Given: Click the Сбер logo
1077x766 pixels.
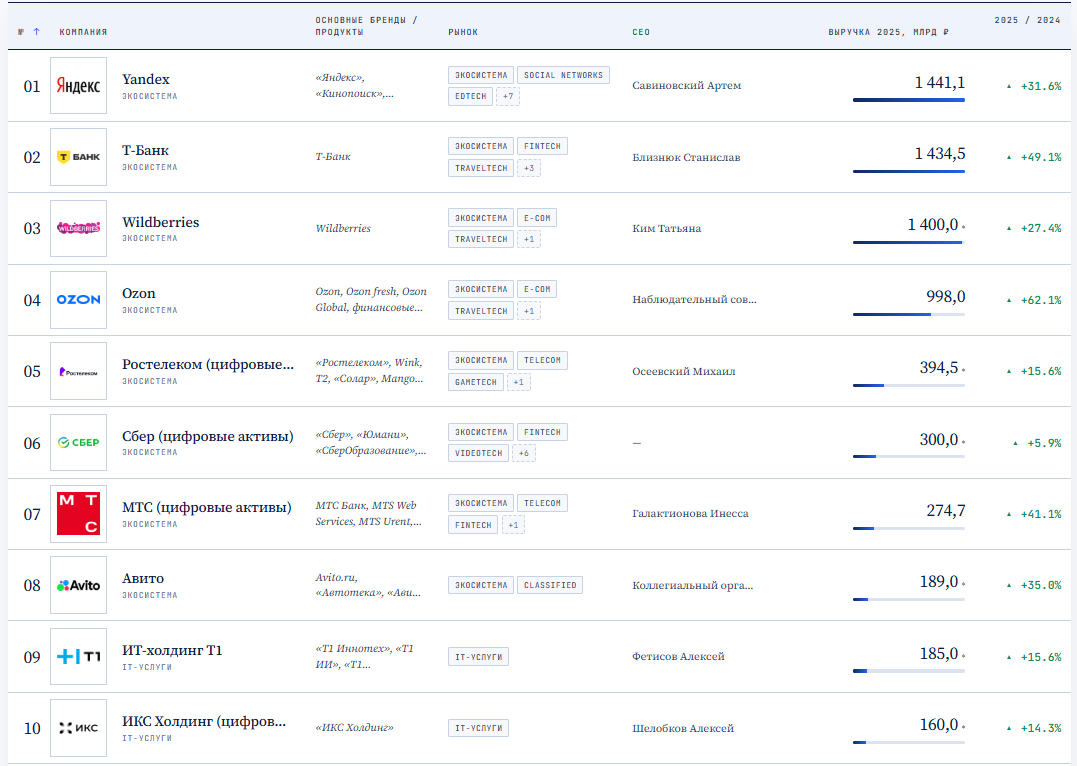Looking at the screenshot, I should pyautogui.click(x=78, y=442).
